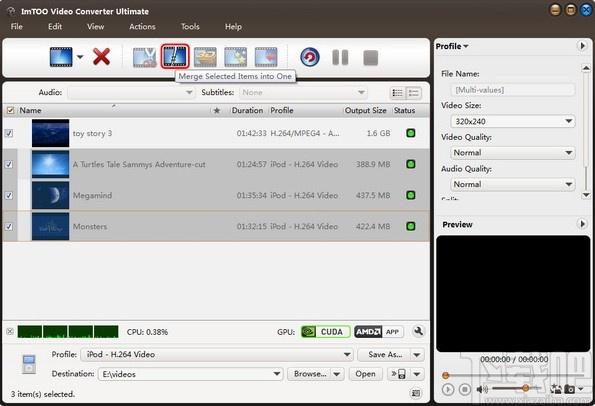This screenshot has width=595, height=406.
Task: Click Merge Selected Items into One icon
Action: point(175,57)
